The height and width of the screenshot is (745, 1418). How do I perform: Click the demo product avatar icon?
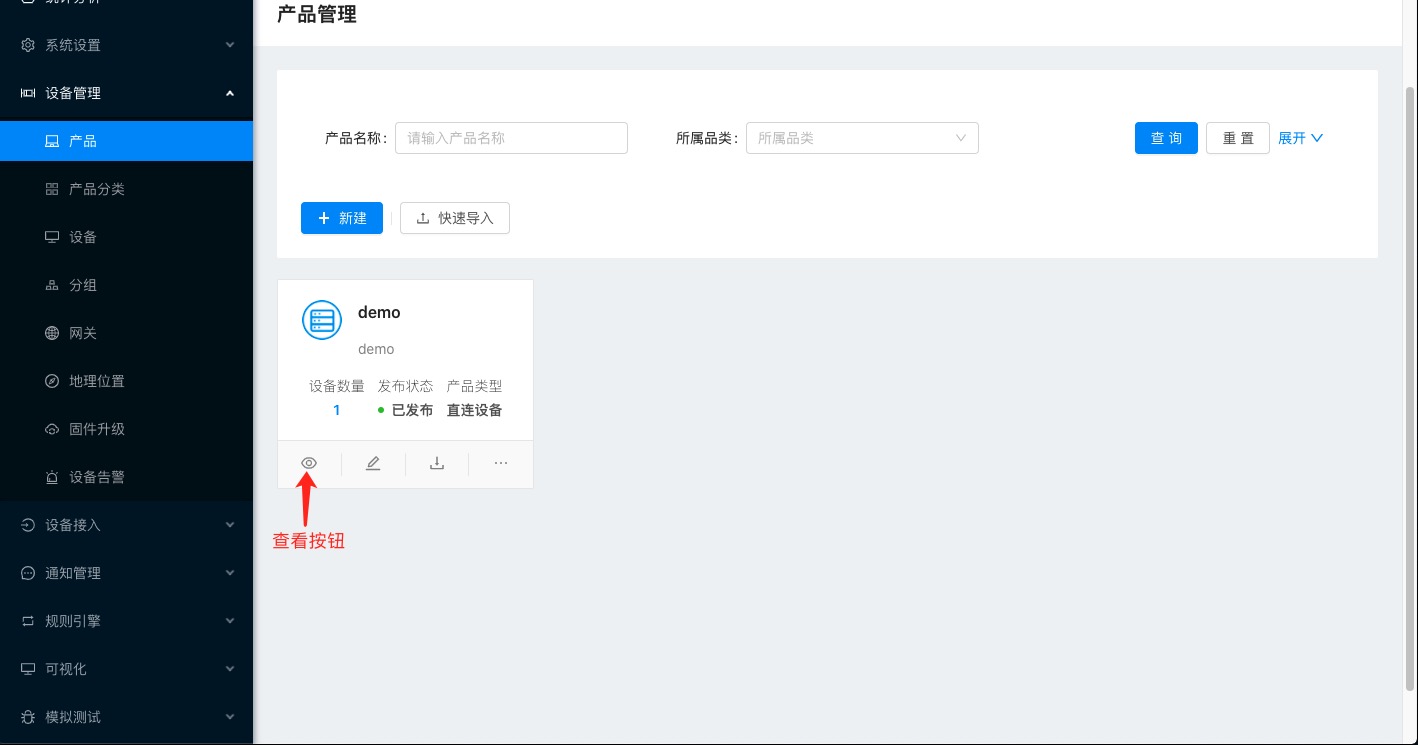(322, 320)
